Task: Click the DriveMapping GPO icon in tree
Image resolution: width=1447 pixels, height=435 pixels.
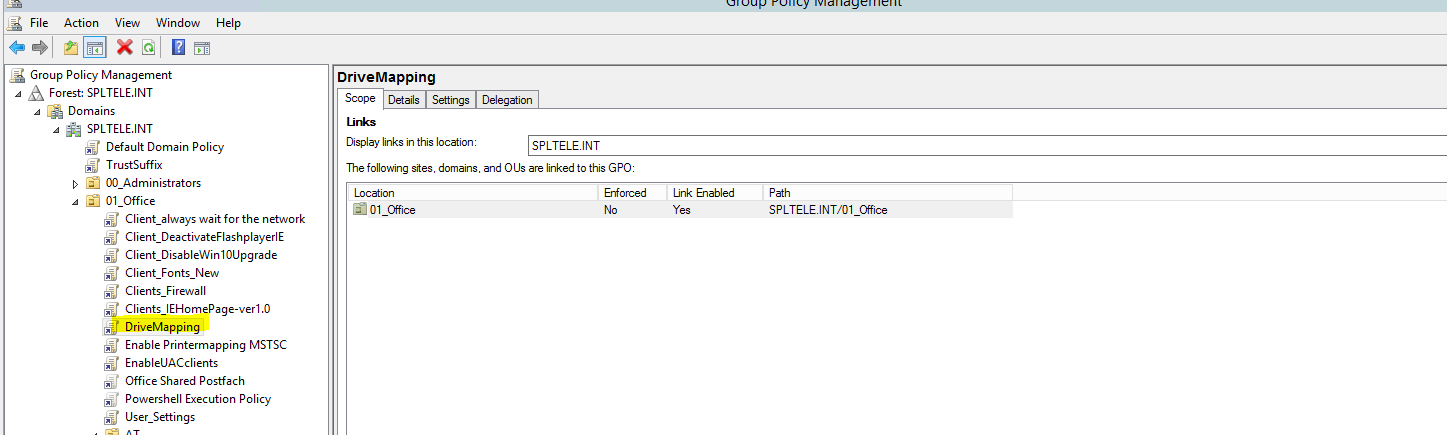Action: coord(113,327)
